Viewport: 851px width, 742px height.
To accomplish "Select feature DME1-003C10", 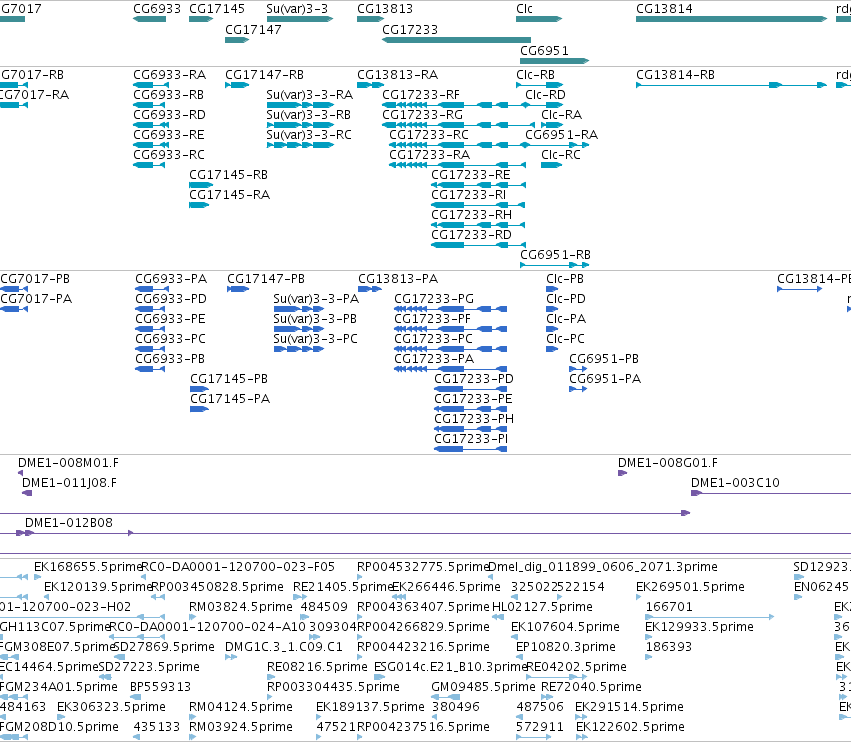I will pyautogui.click(x=735, y=483).
